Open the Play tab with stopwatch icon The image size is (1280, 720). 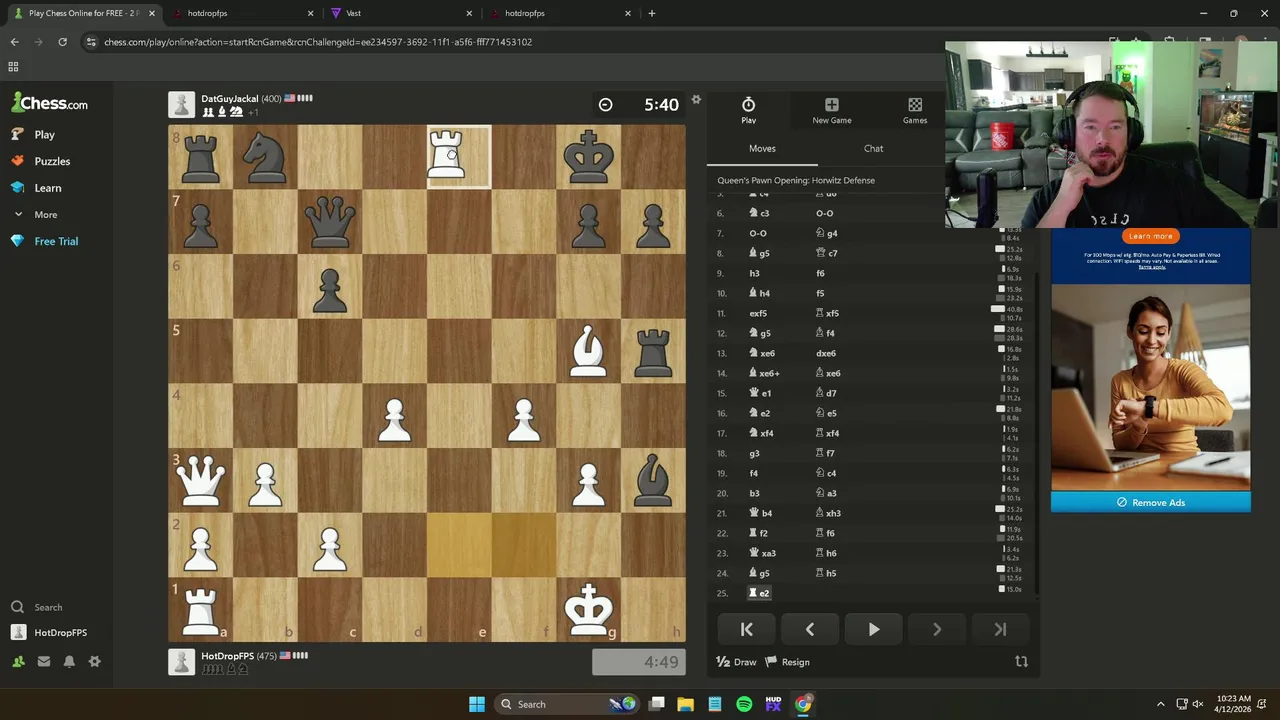click(x=748, y=110)
